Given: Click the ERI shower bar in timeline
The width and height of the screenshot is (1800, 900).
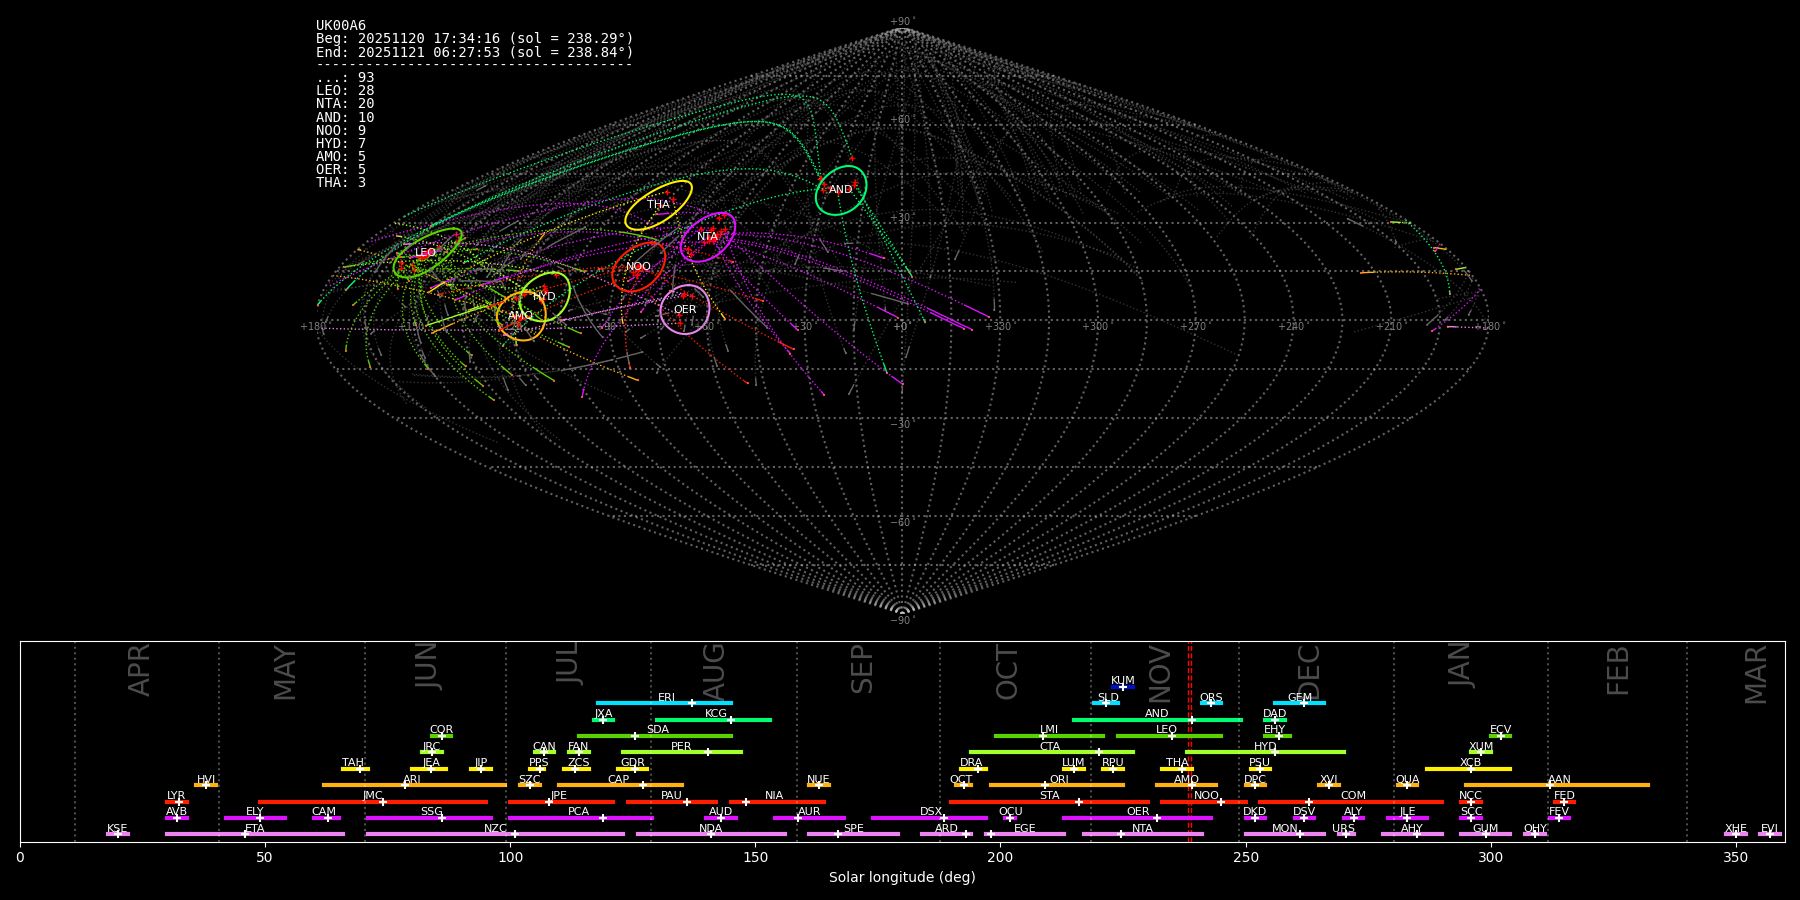Looking at the screenshot, I should [x=664, y=703].
